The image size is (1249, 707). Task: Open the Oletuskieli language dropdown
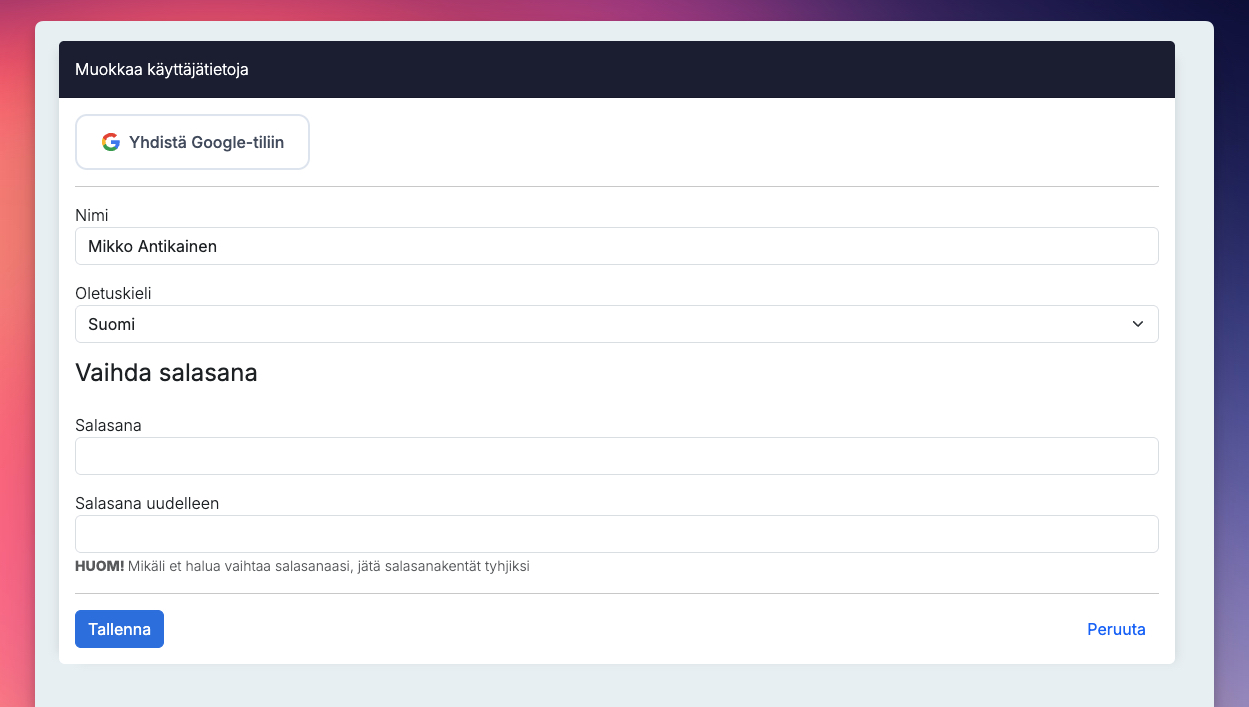(616, 324)
